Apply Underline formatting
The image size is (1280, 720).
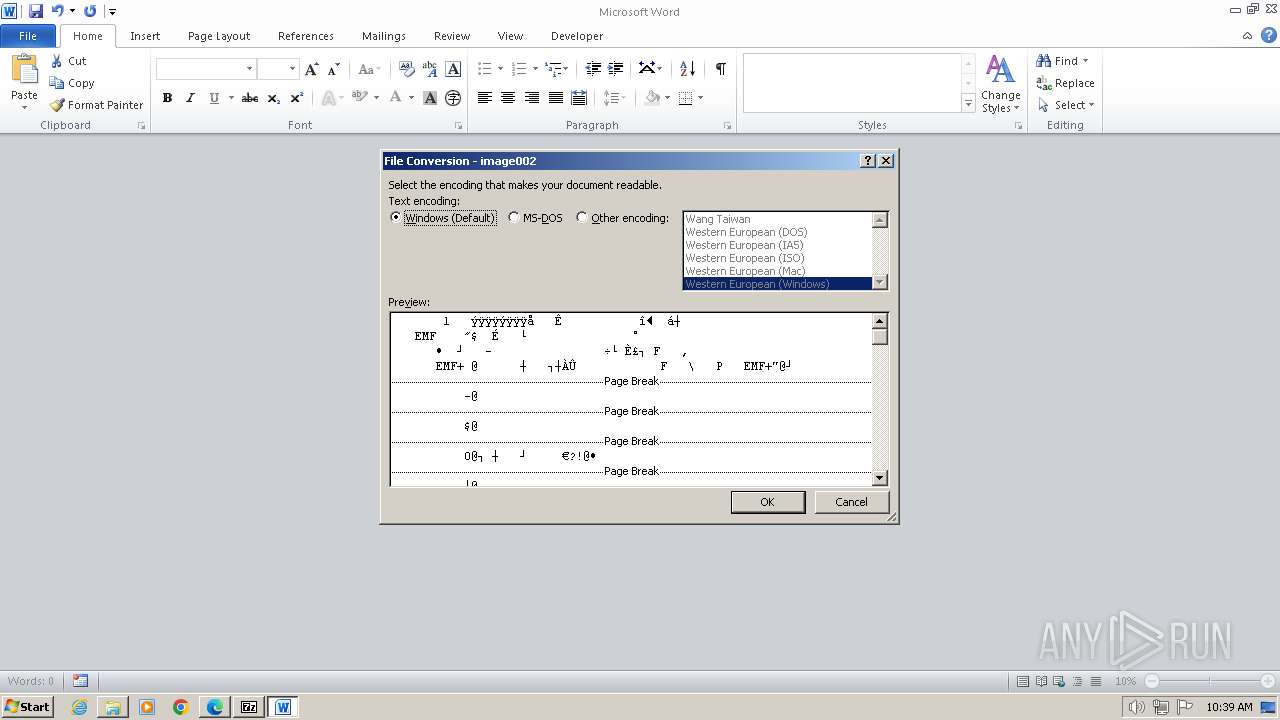pos(214,98)
